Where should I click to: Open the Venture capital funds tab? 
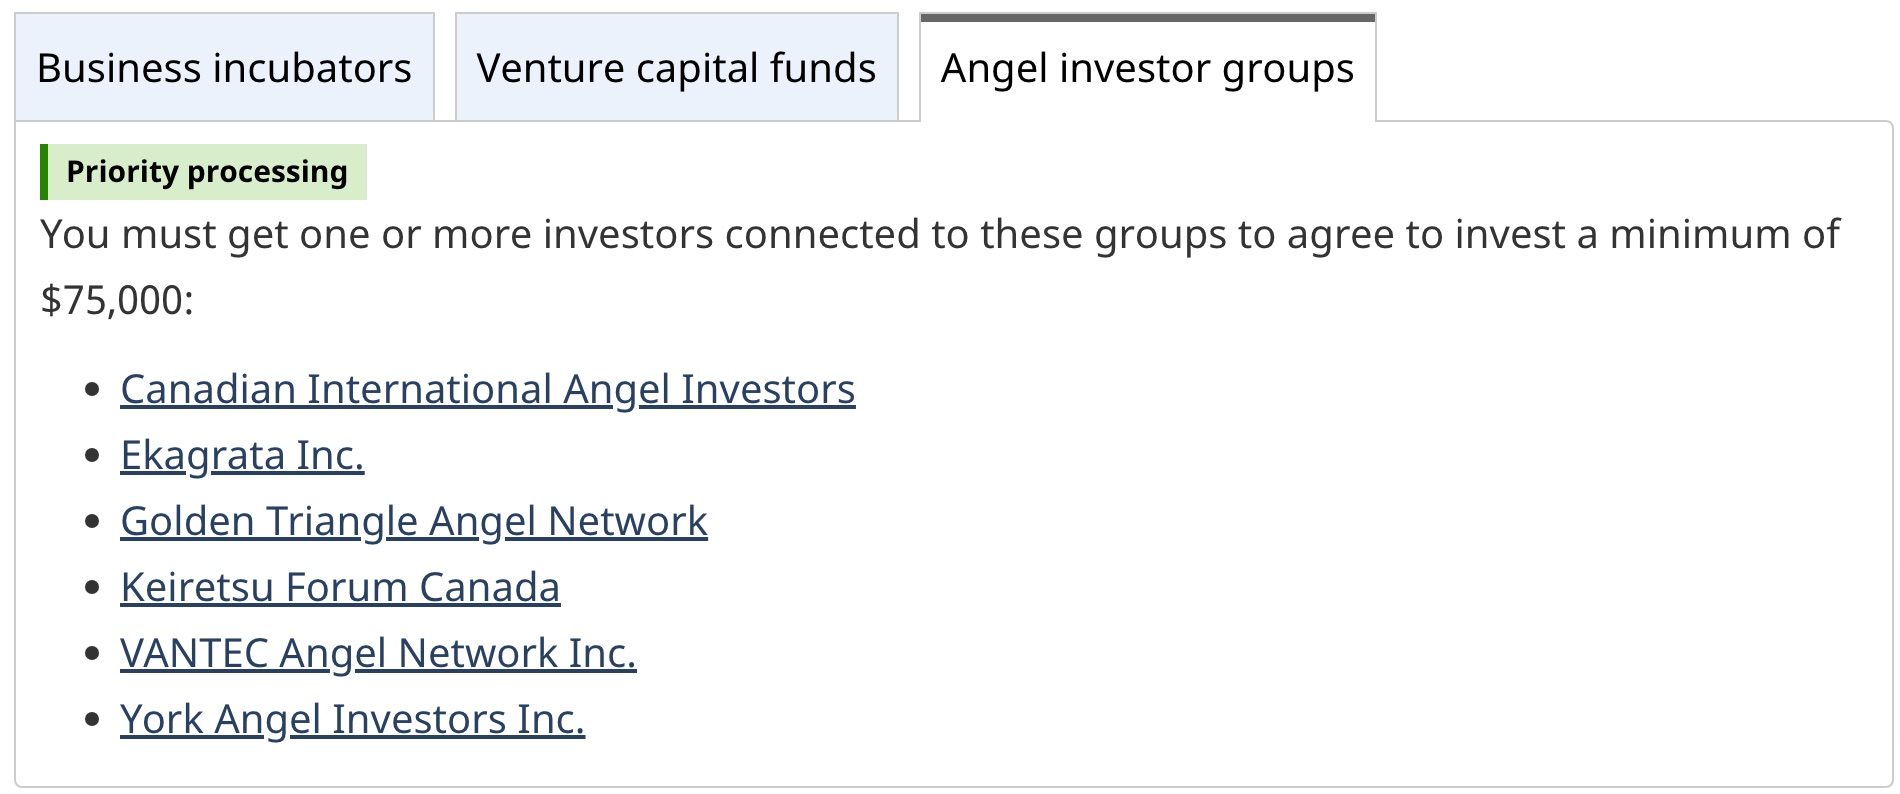(676, 68)
